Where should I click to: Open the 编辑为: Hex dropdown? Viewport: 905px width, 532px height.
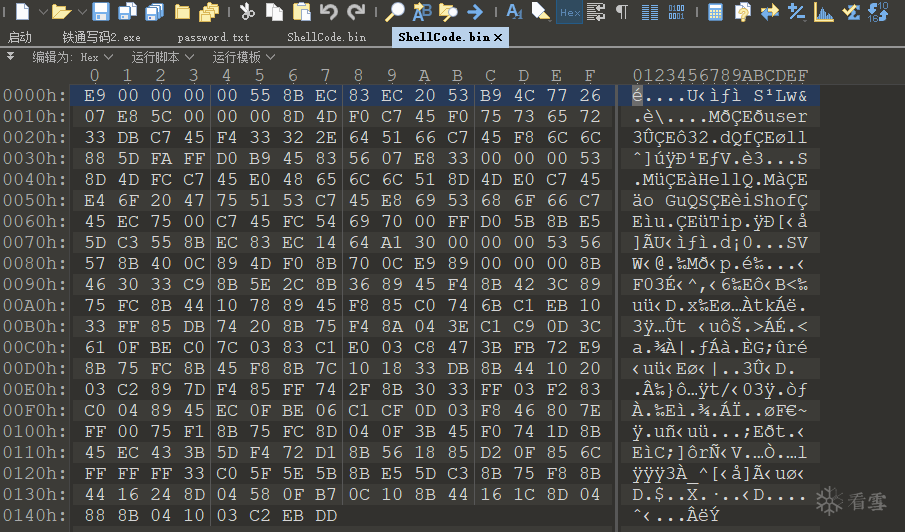pyautogui.click(x=72, y=57)
